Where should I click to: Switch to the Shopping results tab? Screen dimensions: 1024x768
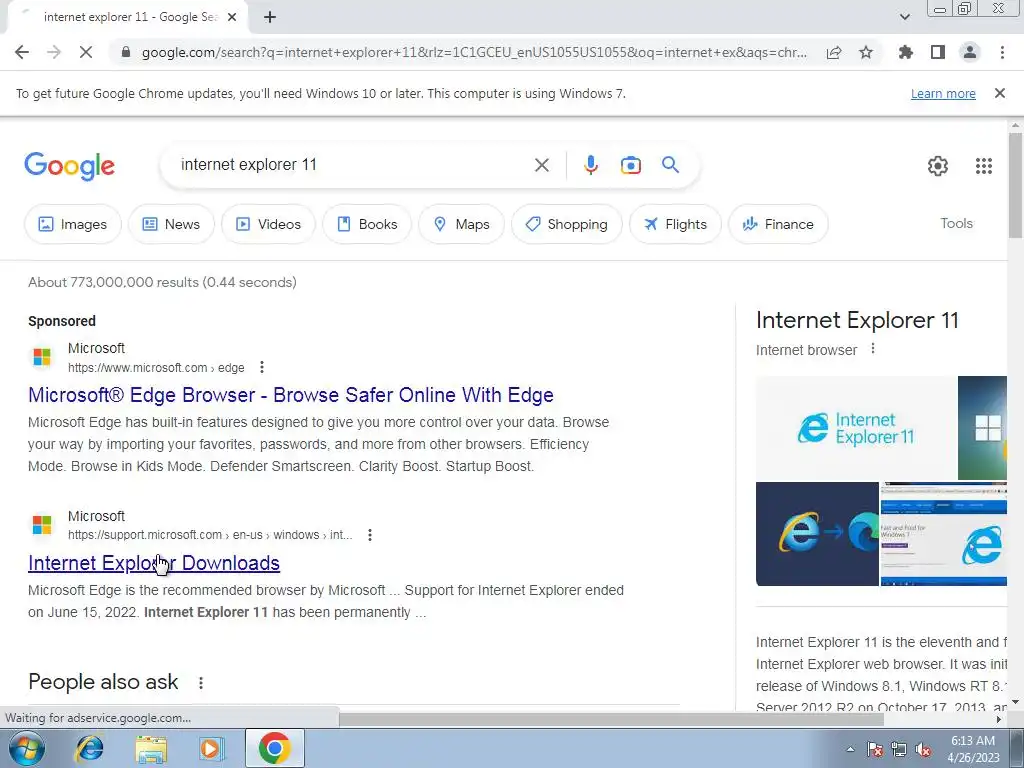click(x=566, y=224)
